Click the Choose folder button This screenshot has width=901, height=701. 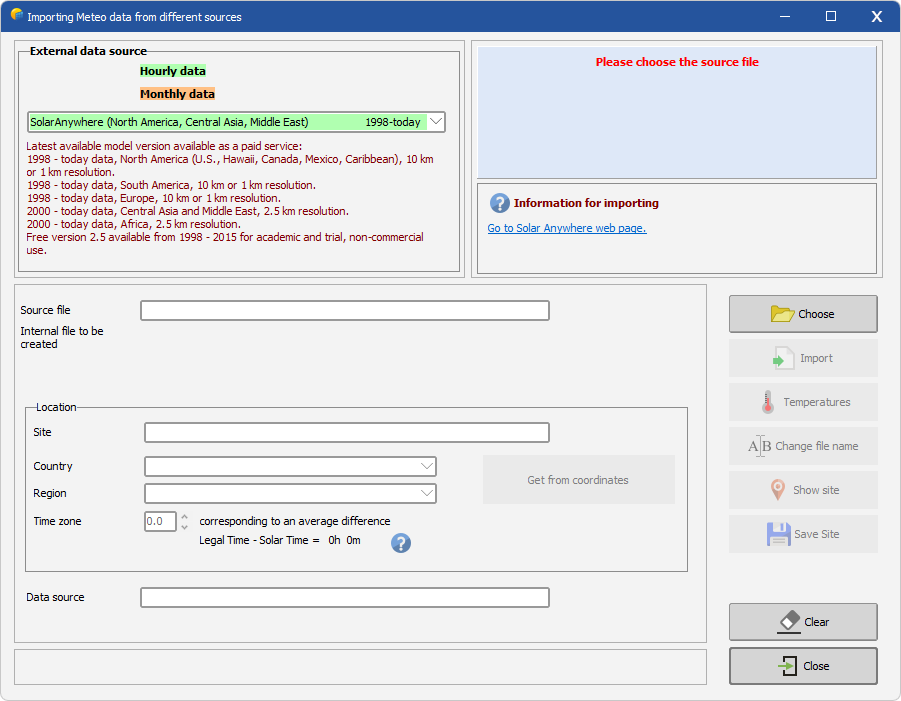coord(803,314)
